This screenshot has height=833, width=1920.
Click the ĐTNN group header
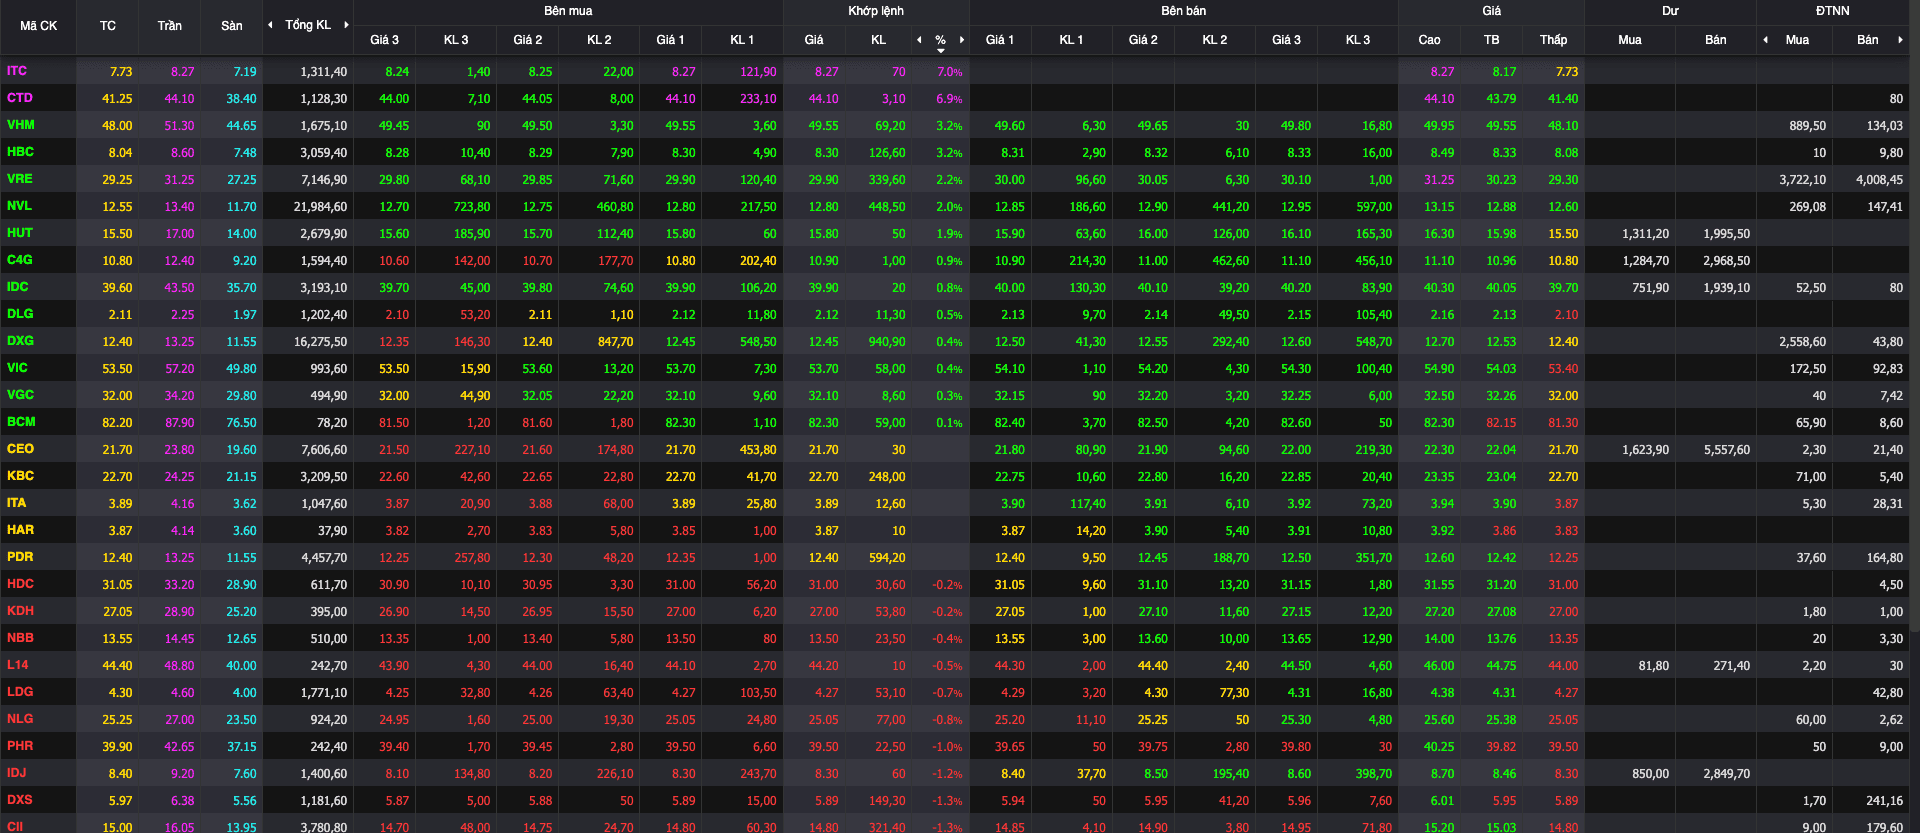[x=1833, y=11]
